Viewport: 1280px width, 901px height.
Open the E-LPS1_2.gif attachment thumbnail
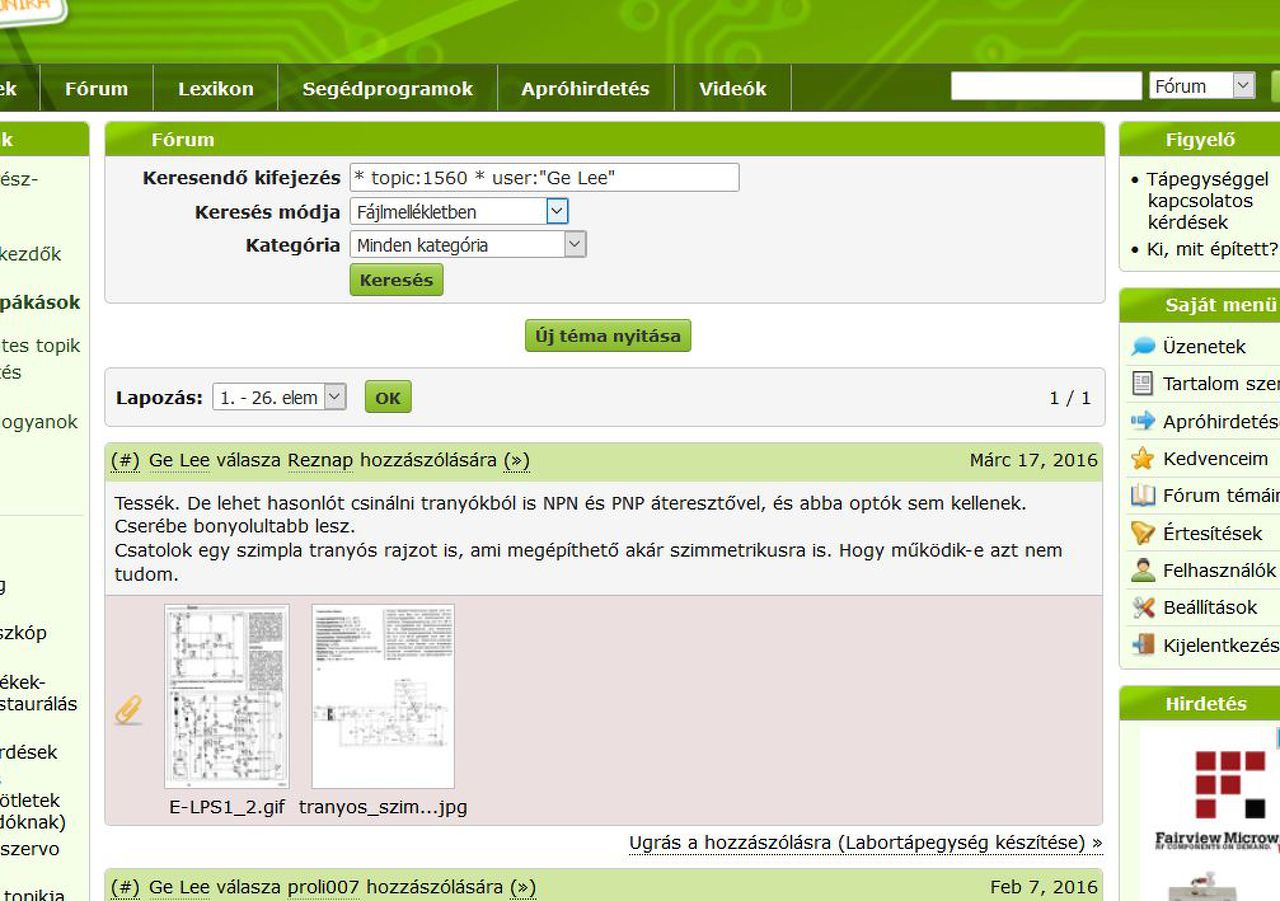pyautogui.click(x=227, y=696)
